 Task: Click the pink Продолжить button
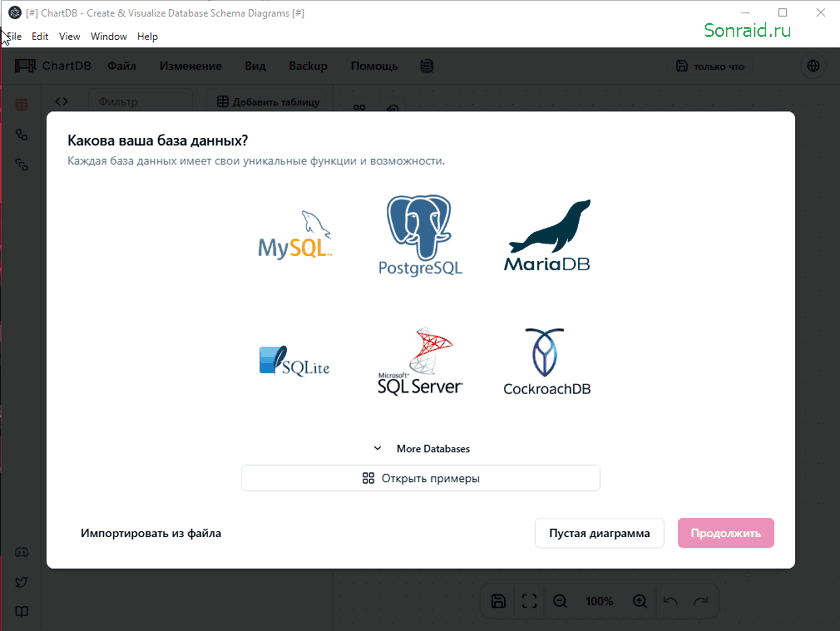[x=726, y=533]
